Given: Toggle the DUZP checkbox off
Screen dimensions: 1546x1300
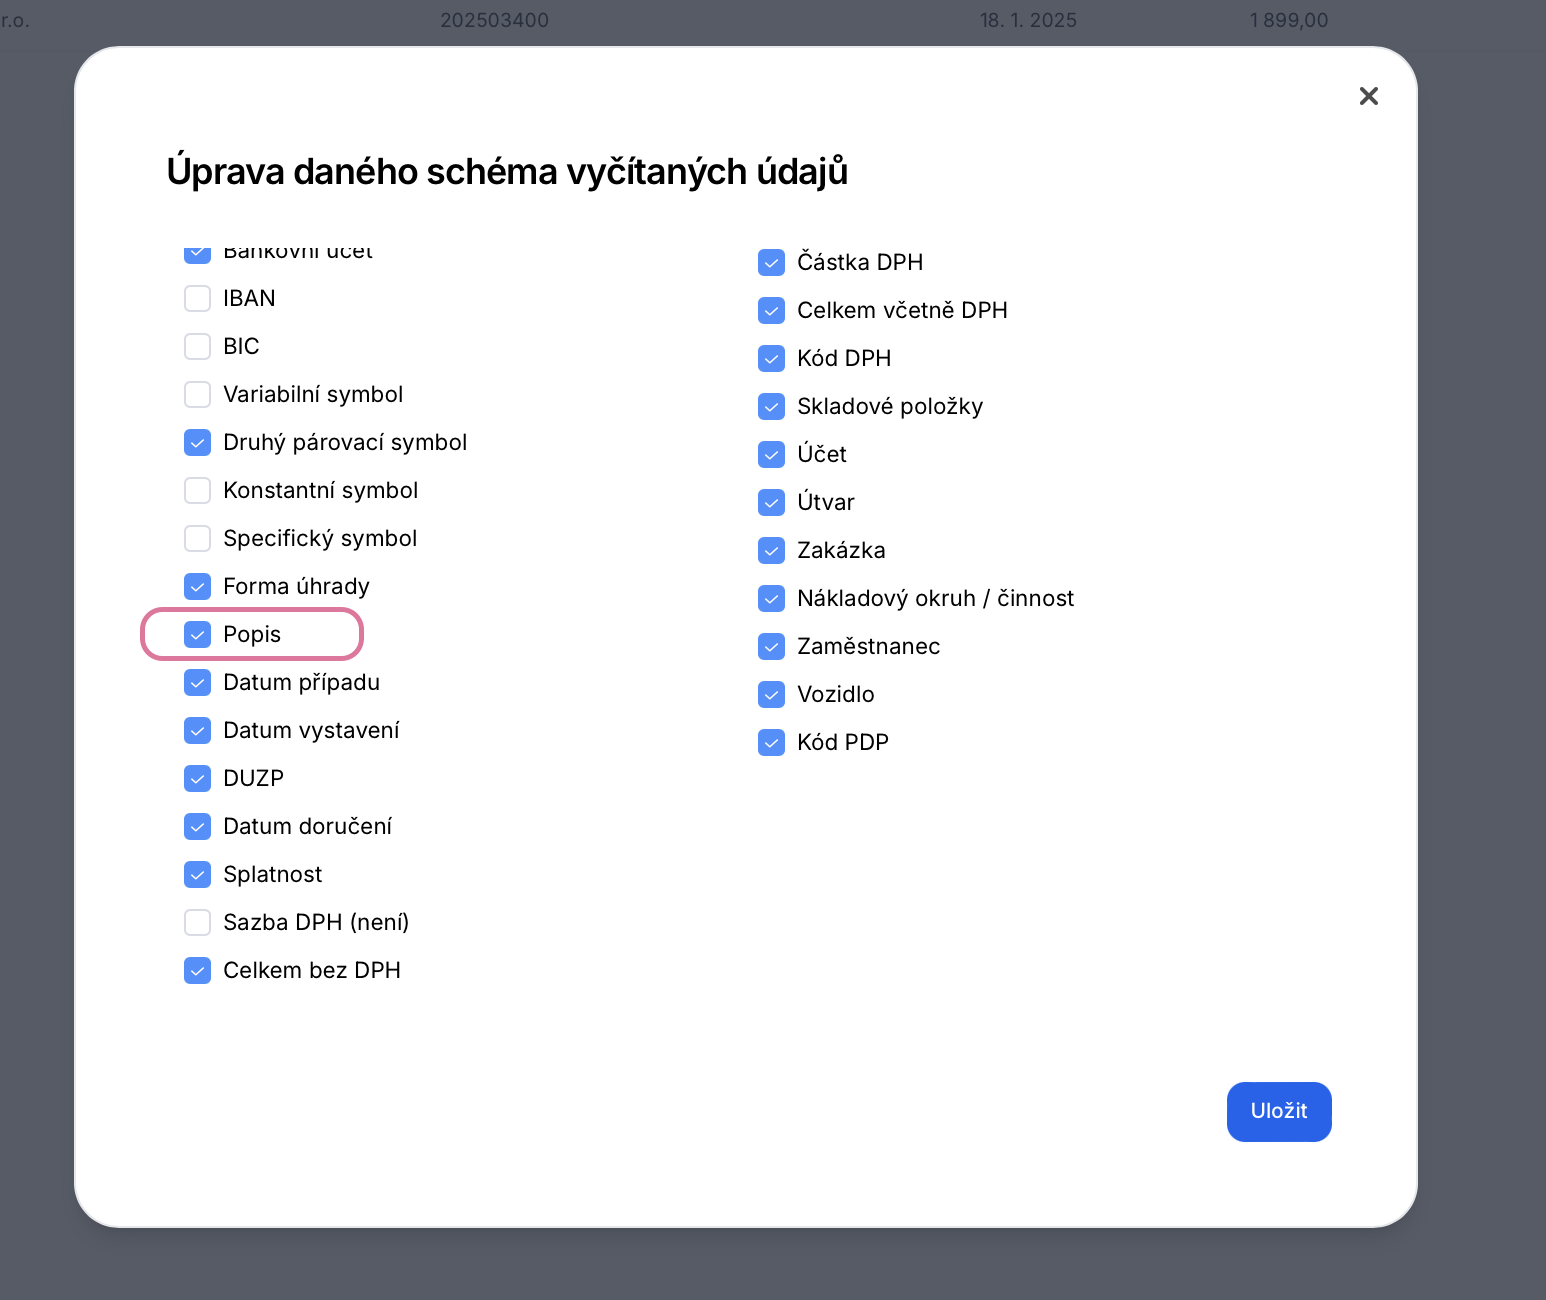Looking at the screenshot, I should (x=198, y=779).
